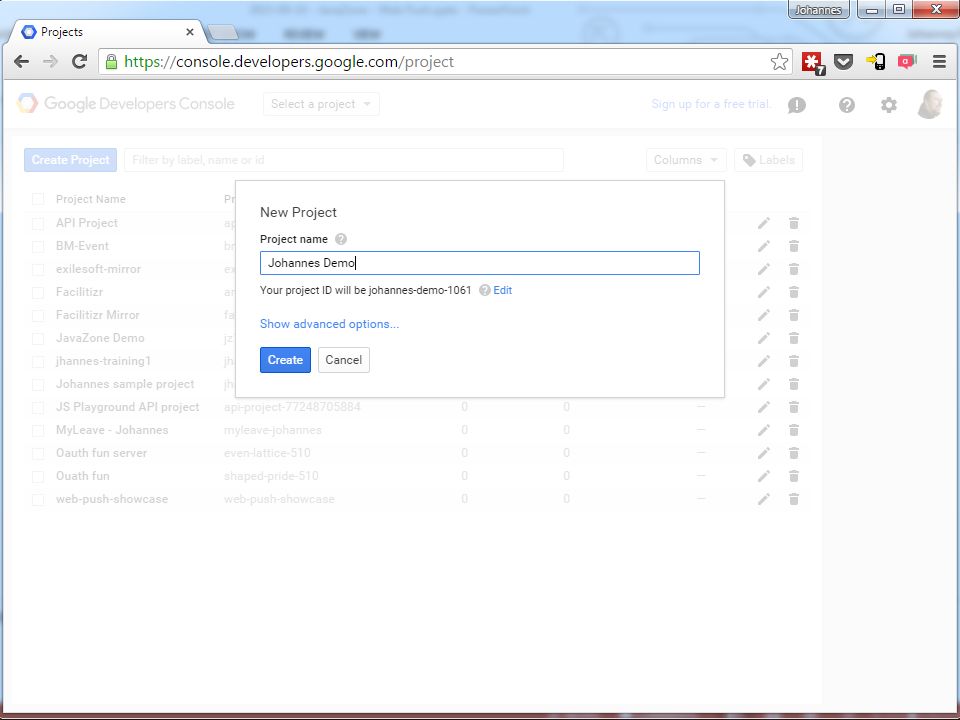Open the Chrome hamburger menu

point(939,61)
